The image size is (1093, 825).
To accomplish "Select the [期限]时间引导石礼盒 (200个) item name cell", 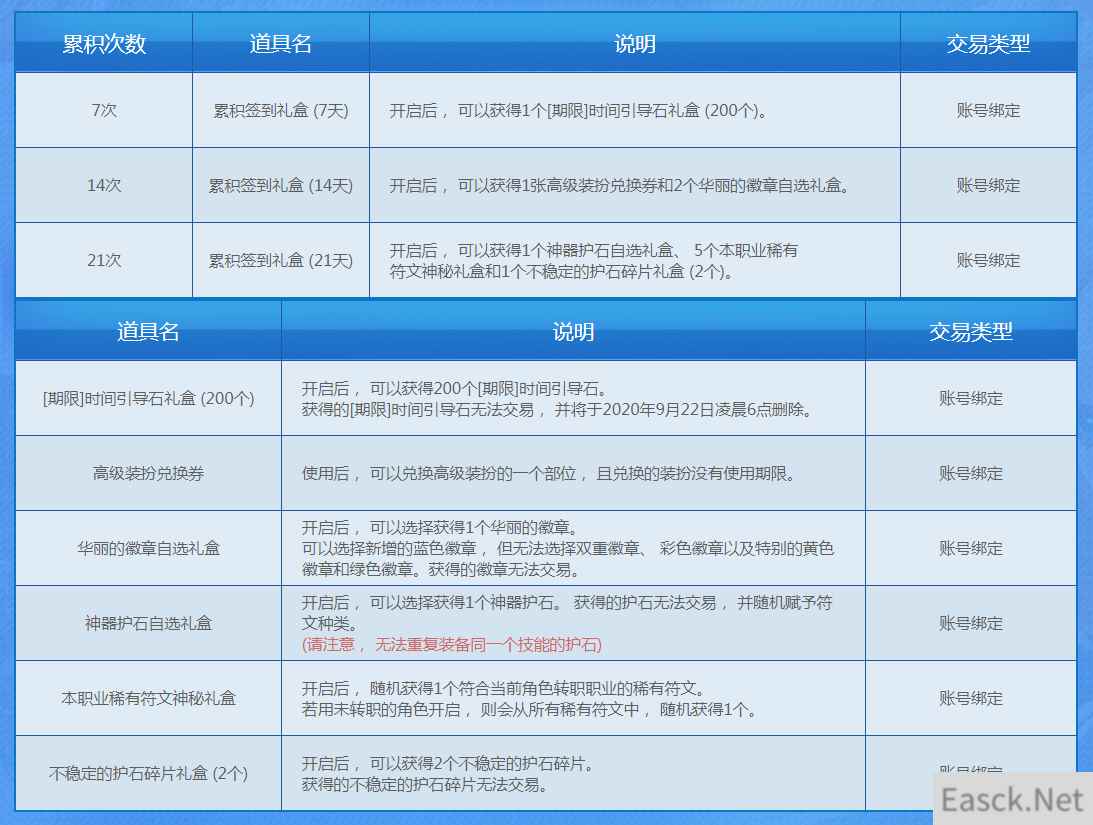I will [148, 398].
